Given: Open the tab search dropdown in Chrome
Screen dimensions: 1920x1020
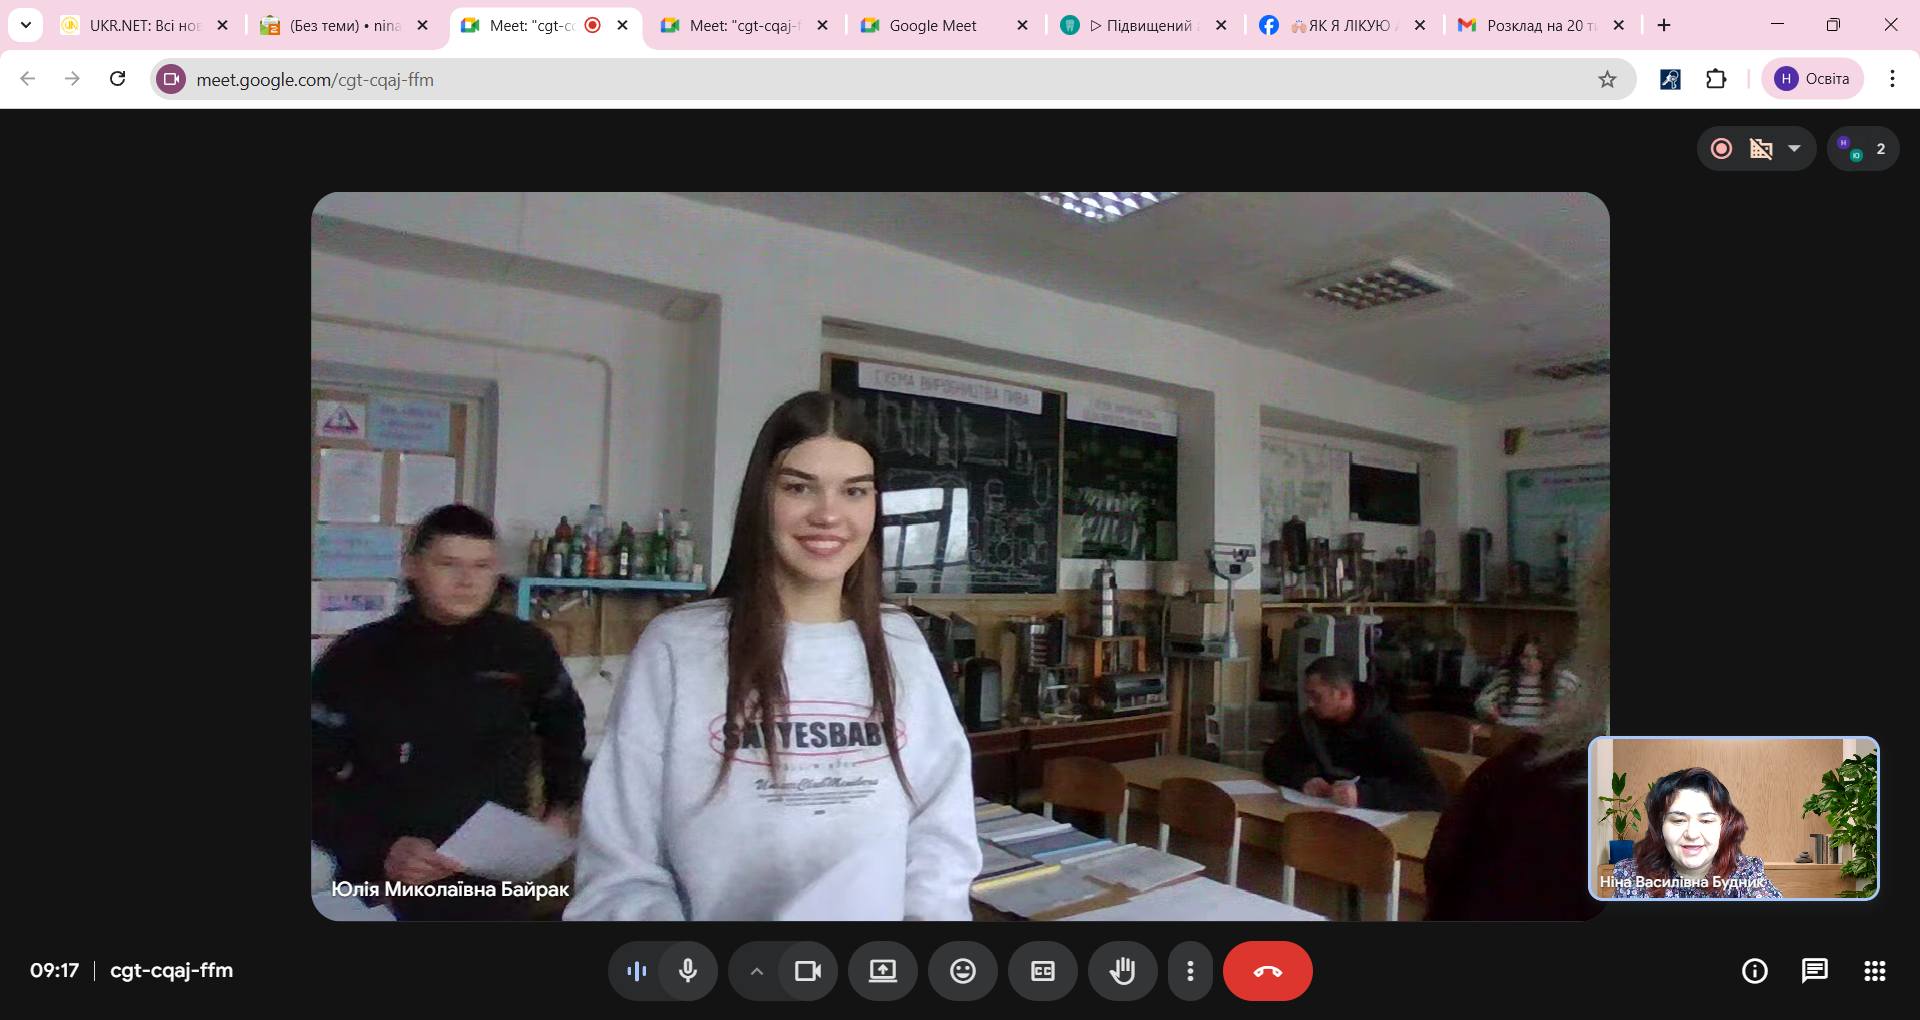Looking at the screenshot, I should (26, 25).
